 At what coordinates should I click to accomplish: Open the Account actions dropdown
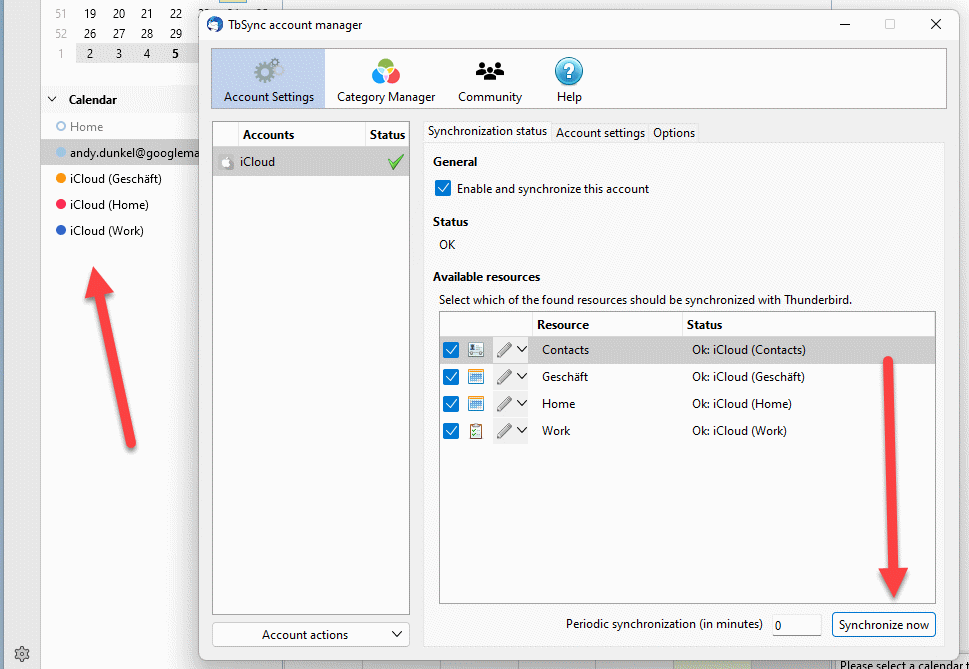[x=311, y=634]
